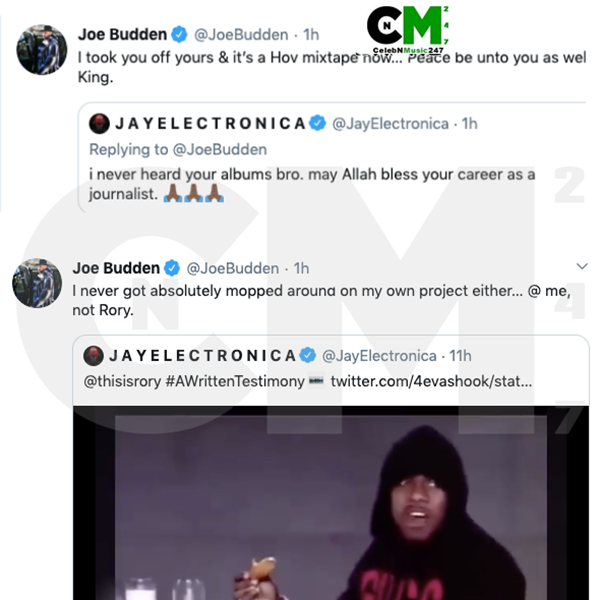The image size is (600, 600).
Task: Click Jay Electronica's avatar in second quoted tweet
Action: (93, 356)
